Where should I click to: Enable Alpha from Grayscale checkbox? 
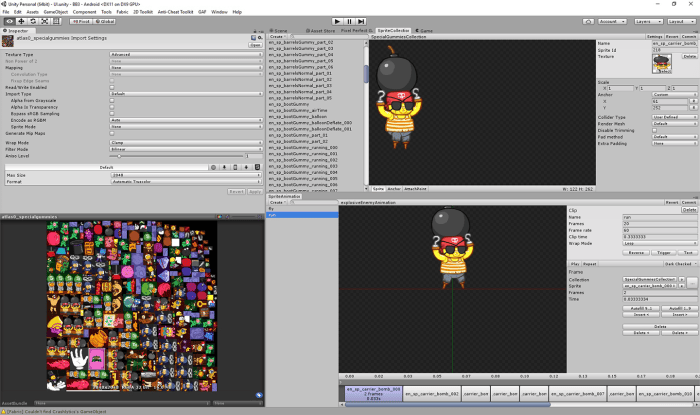112,100
